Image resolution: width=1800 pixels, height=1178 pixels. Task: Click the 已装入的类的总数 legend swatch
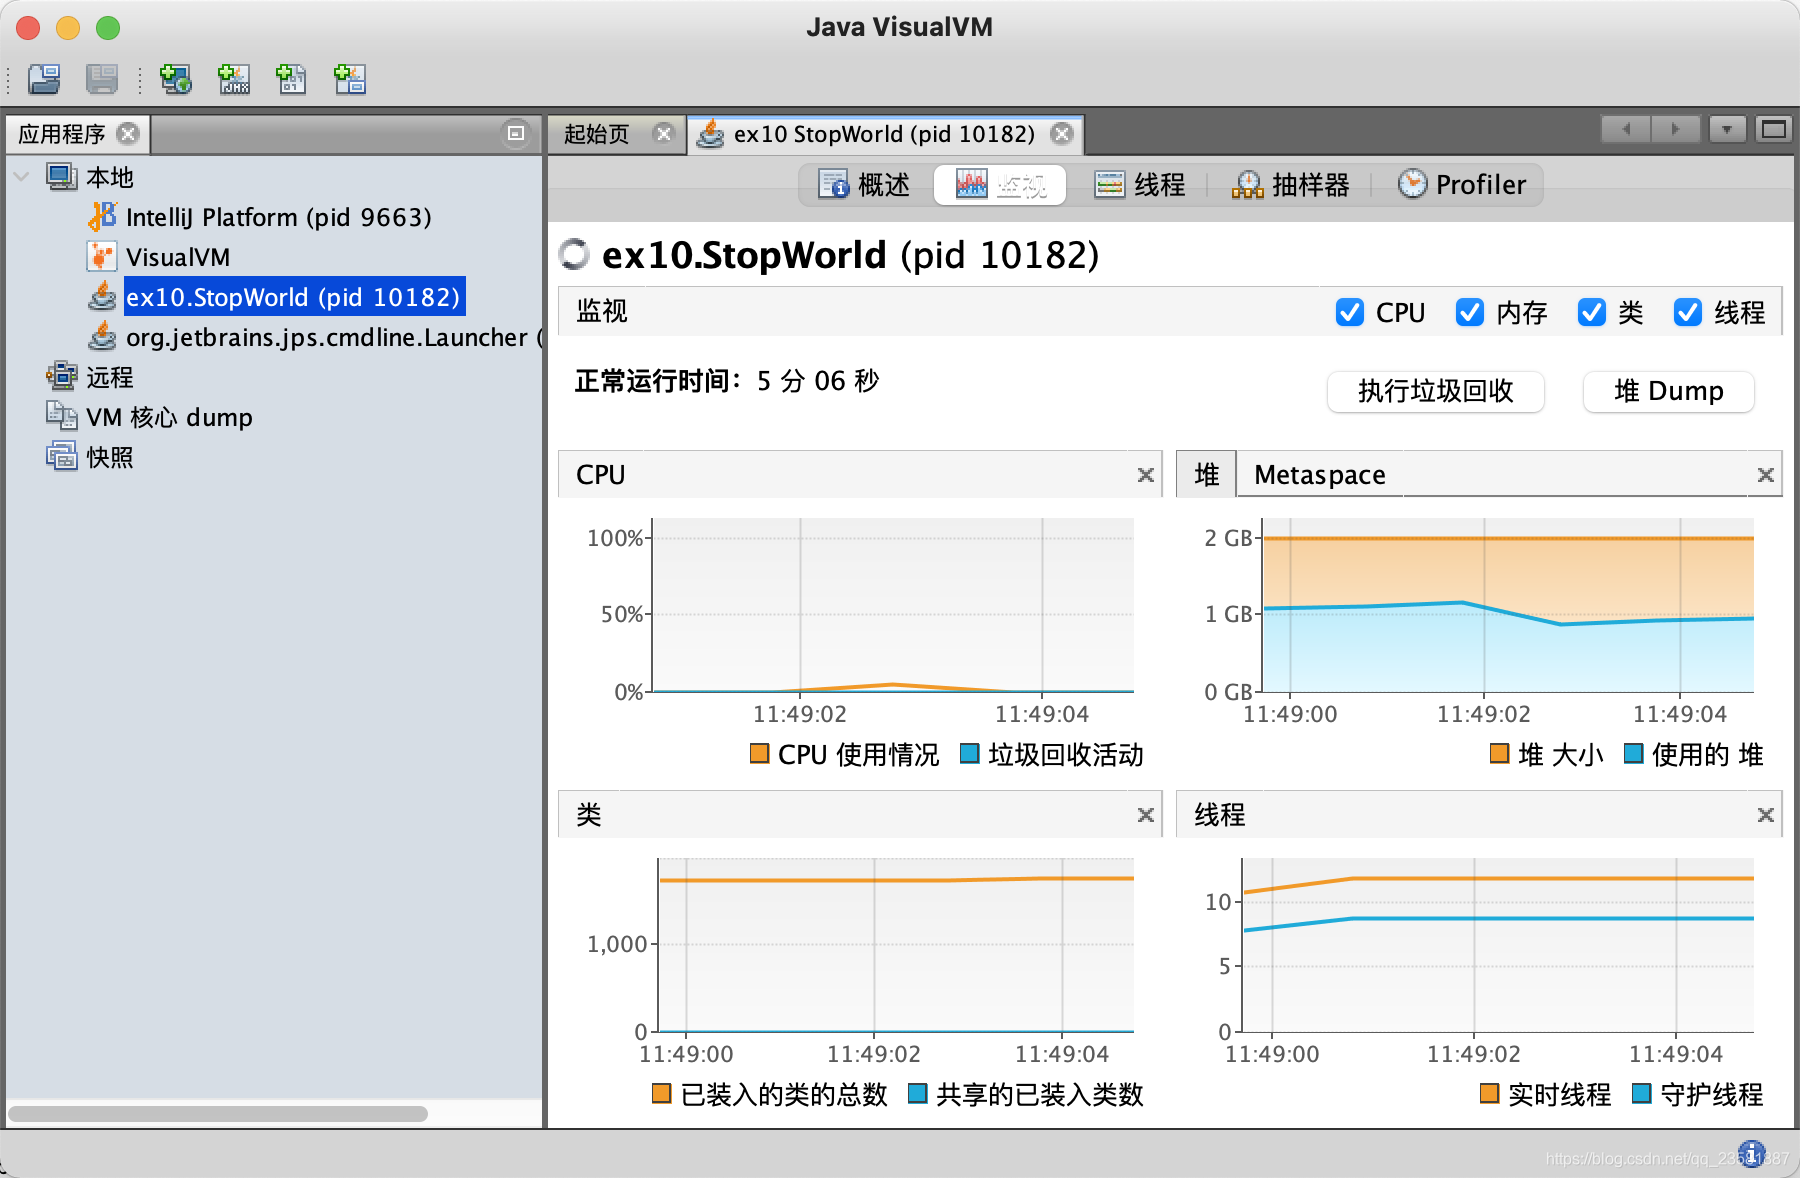[662, 1093]
